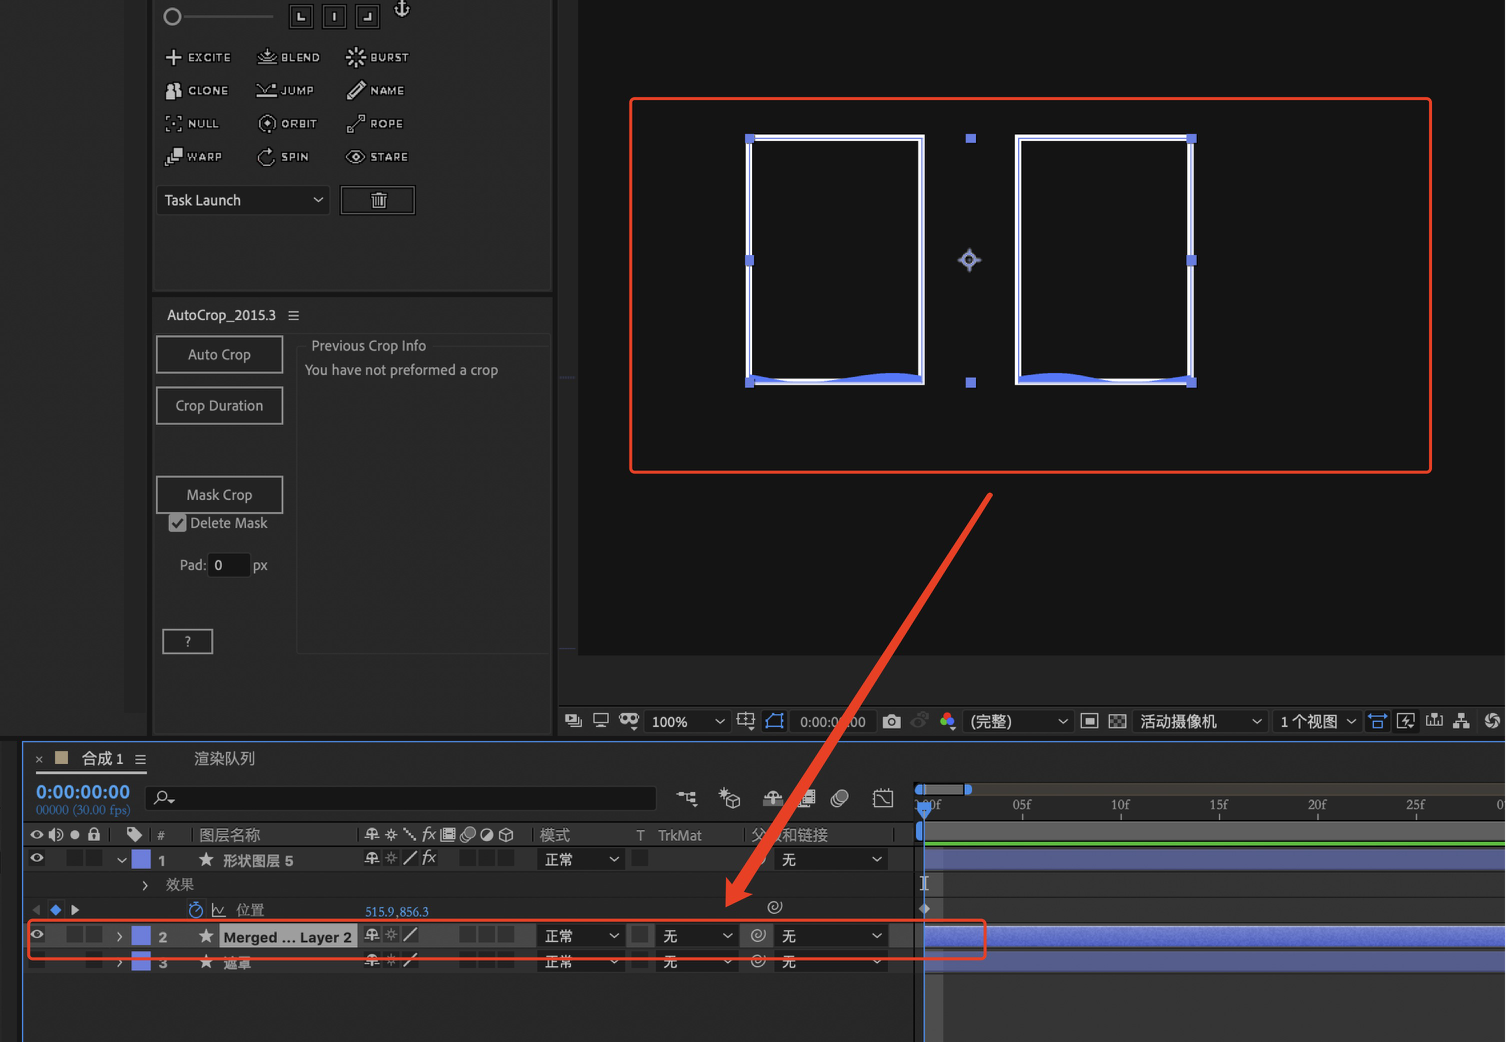
Task: Uncheck the Delete Mask checkbox
Action: tap(177, 523)
